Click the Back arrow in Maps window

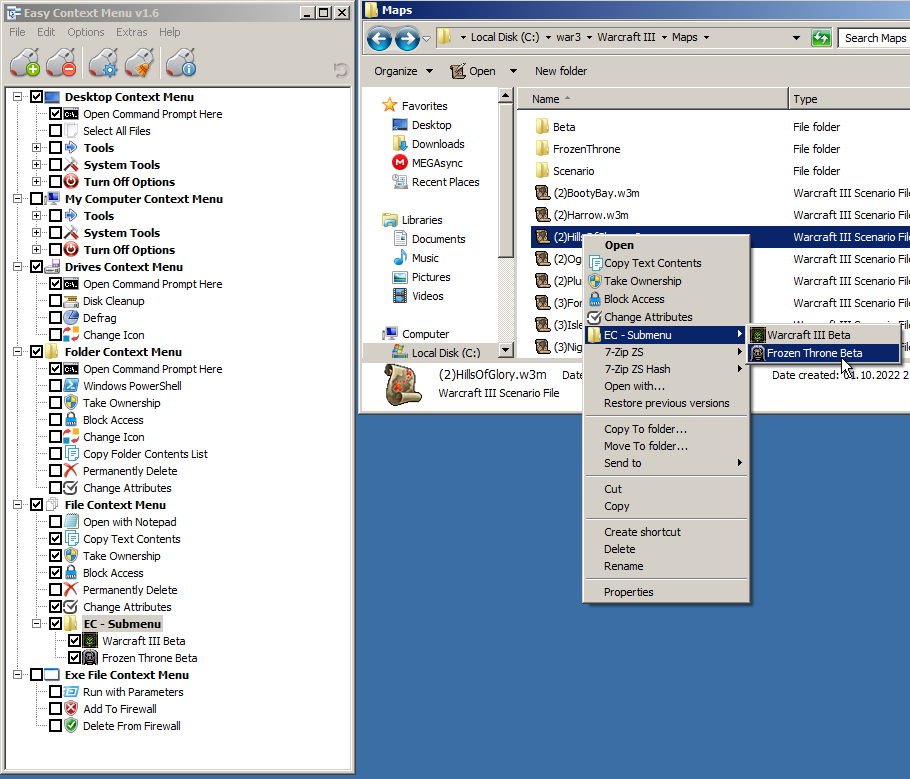[380, 39]
